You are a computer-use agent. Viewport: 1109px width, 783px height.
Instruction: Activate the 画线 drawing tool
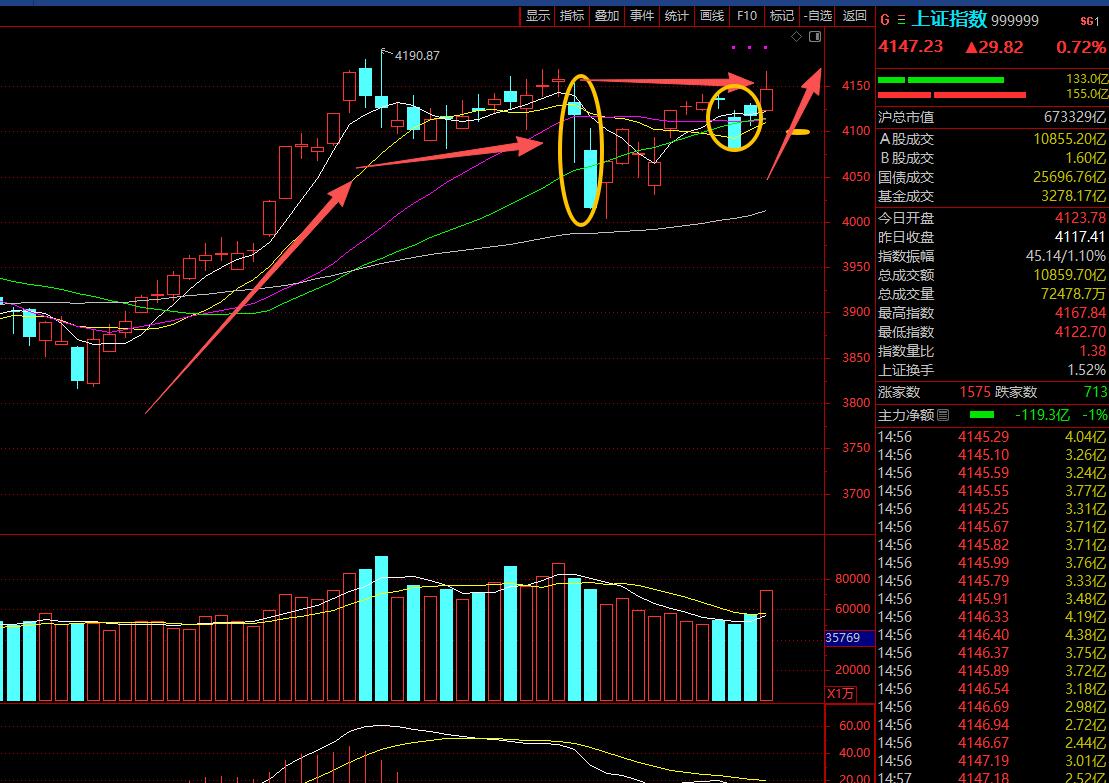712,16
